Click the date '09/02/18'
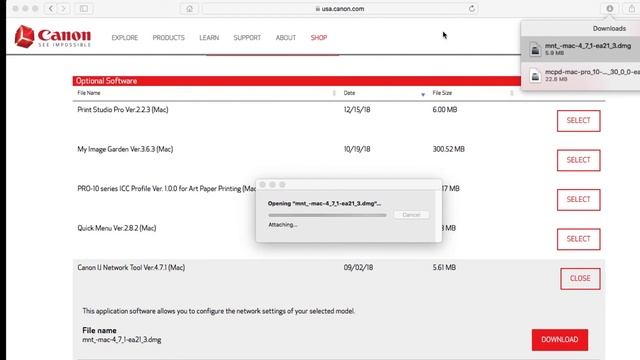Viewport: 640px width, 360px height. point(358,267)
